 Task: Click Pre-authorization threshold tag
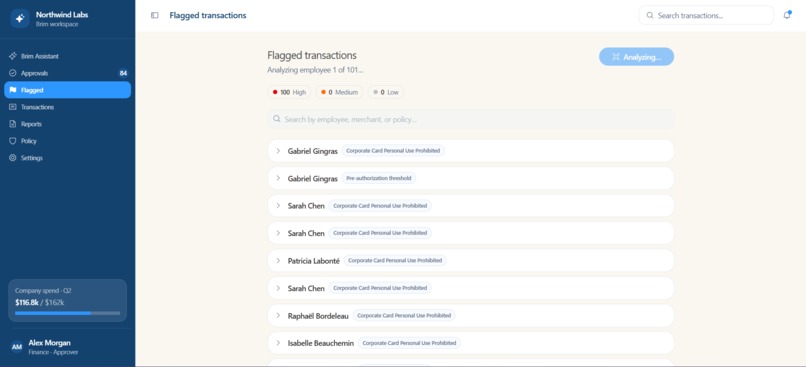tap(379, 178)
